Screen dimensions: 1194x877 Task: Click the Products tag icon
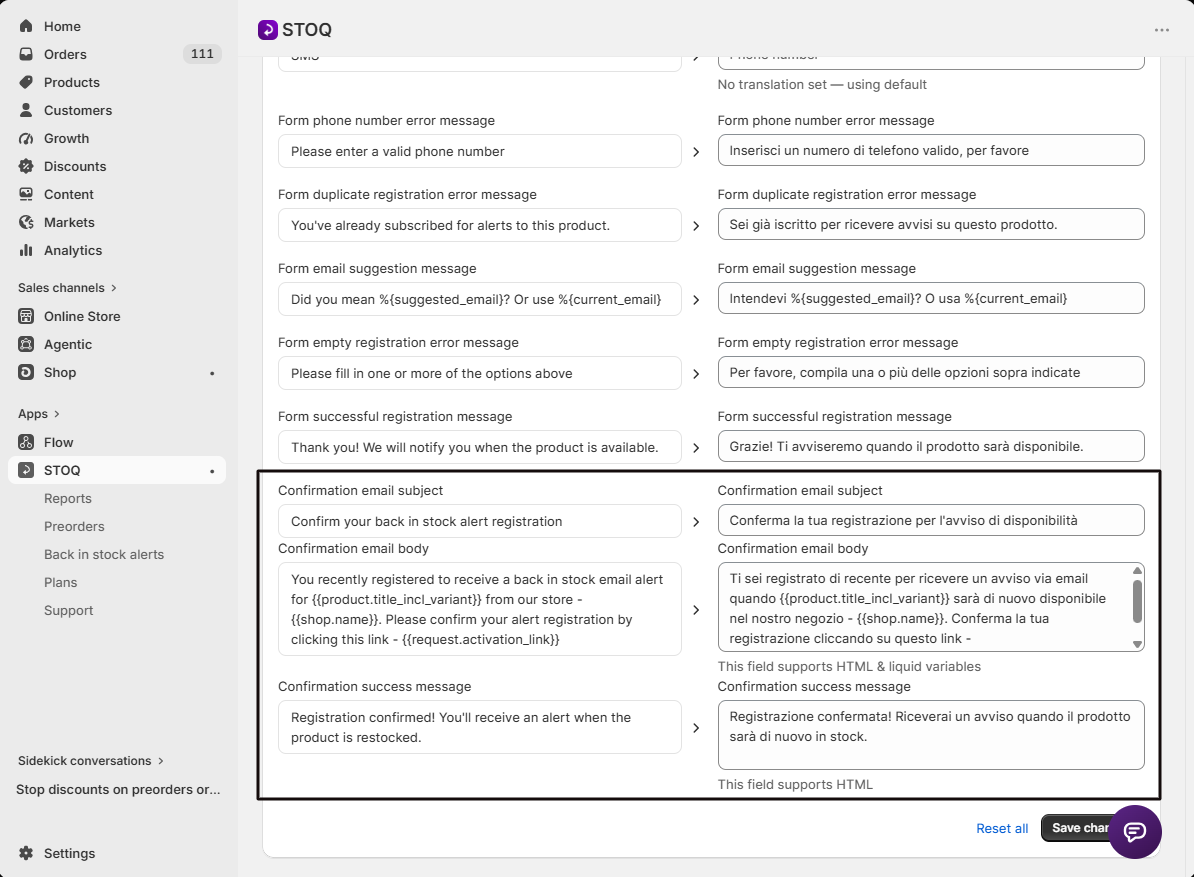(26, 82)
